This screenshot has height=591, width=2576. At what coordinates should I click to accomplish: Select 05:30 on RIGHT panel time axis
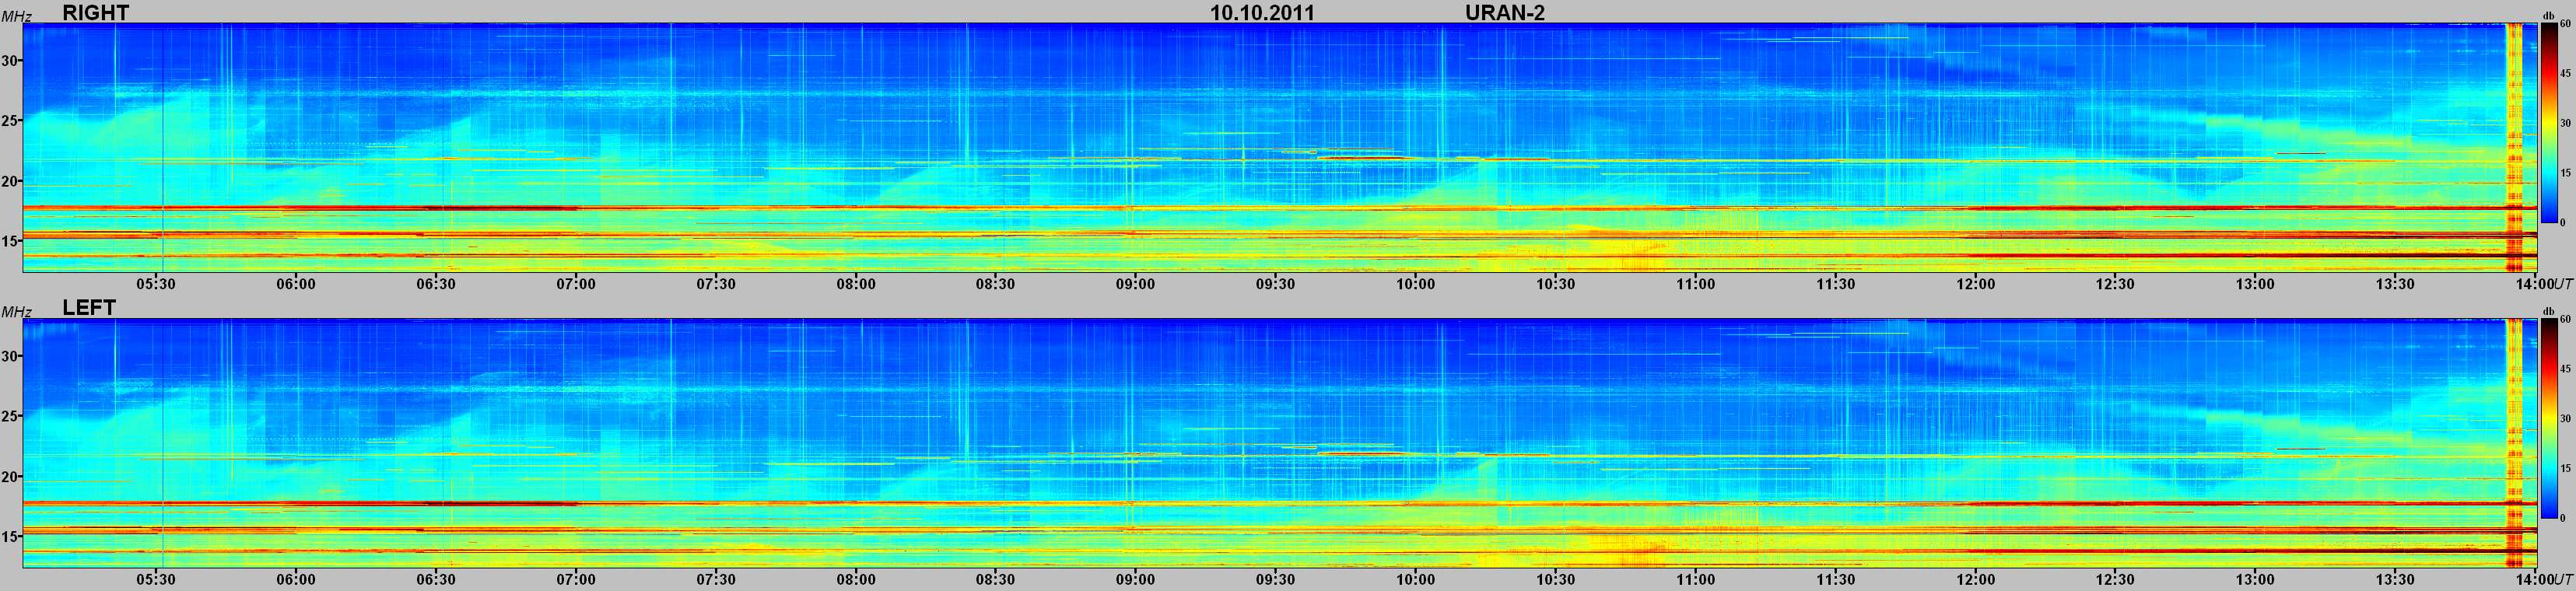click(x=156, y=284)
